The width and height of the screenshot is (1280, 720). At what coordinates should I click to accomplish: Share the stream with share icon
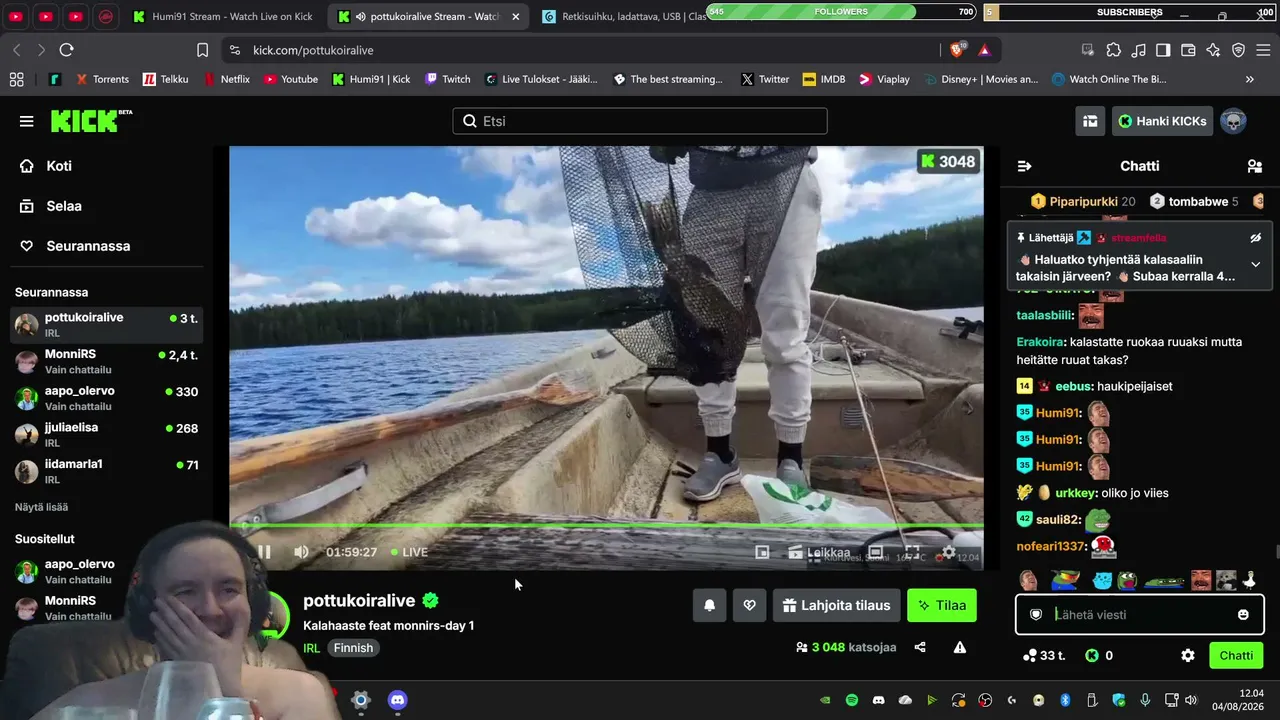tap(920, 647)
